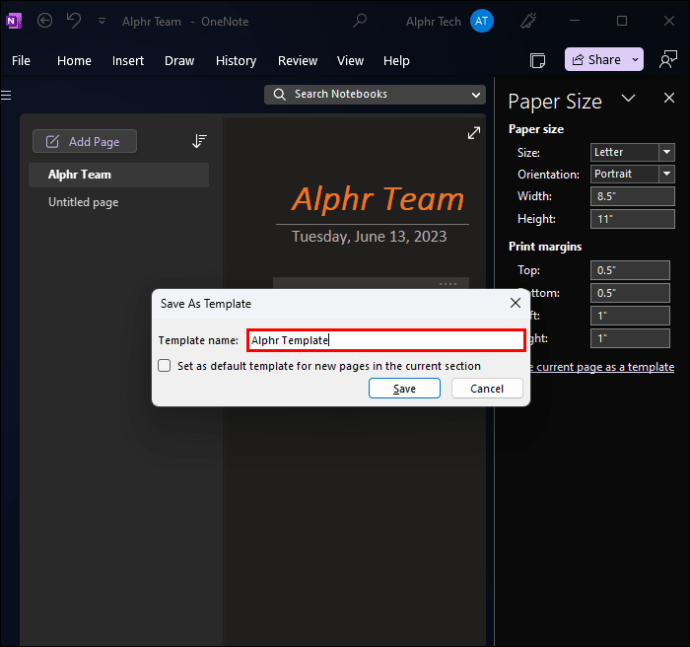Open the Insert menu tab

[x=128, y=61]
